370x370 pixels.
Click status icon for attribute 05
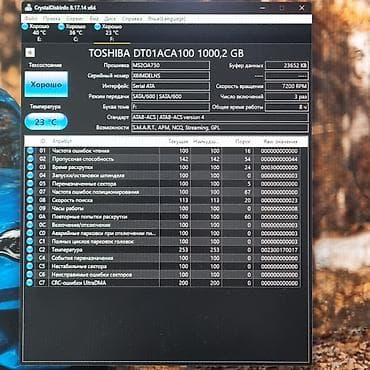click(x=30, y=184)
